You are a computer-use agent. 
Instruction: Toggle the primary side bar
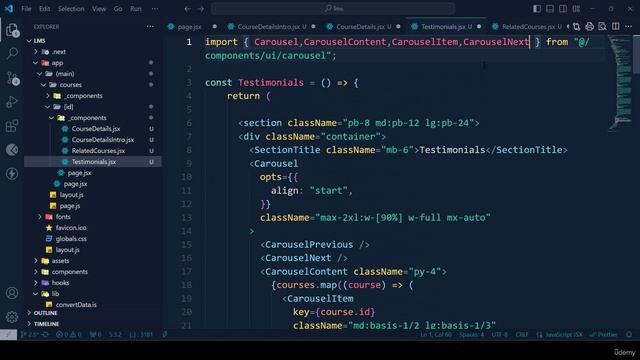coord(537,9)
